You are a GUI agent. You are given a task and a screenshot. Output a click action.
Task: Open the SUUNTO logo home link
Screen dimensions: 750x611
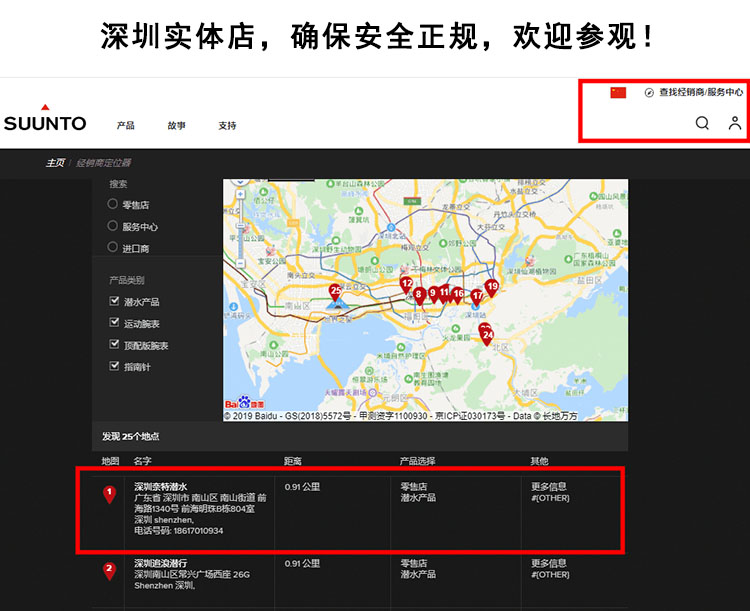click(45, 118)
